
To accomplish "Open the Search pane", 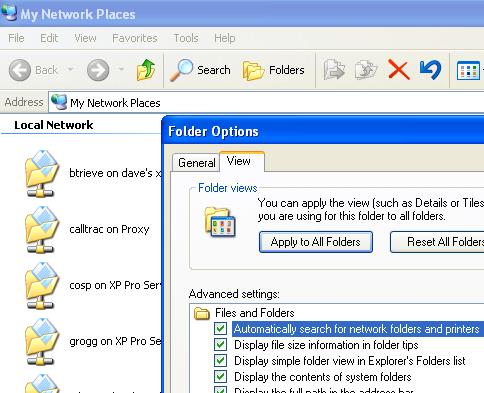I will (200, 70).
